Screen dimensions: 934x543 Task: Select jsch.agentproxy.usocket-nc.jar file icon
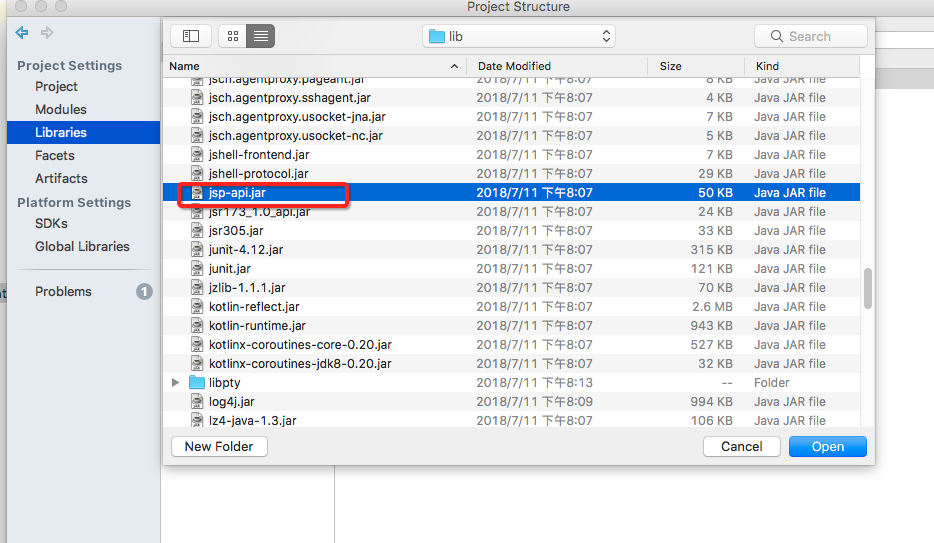pyautogui.click(x=197, y=136)
